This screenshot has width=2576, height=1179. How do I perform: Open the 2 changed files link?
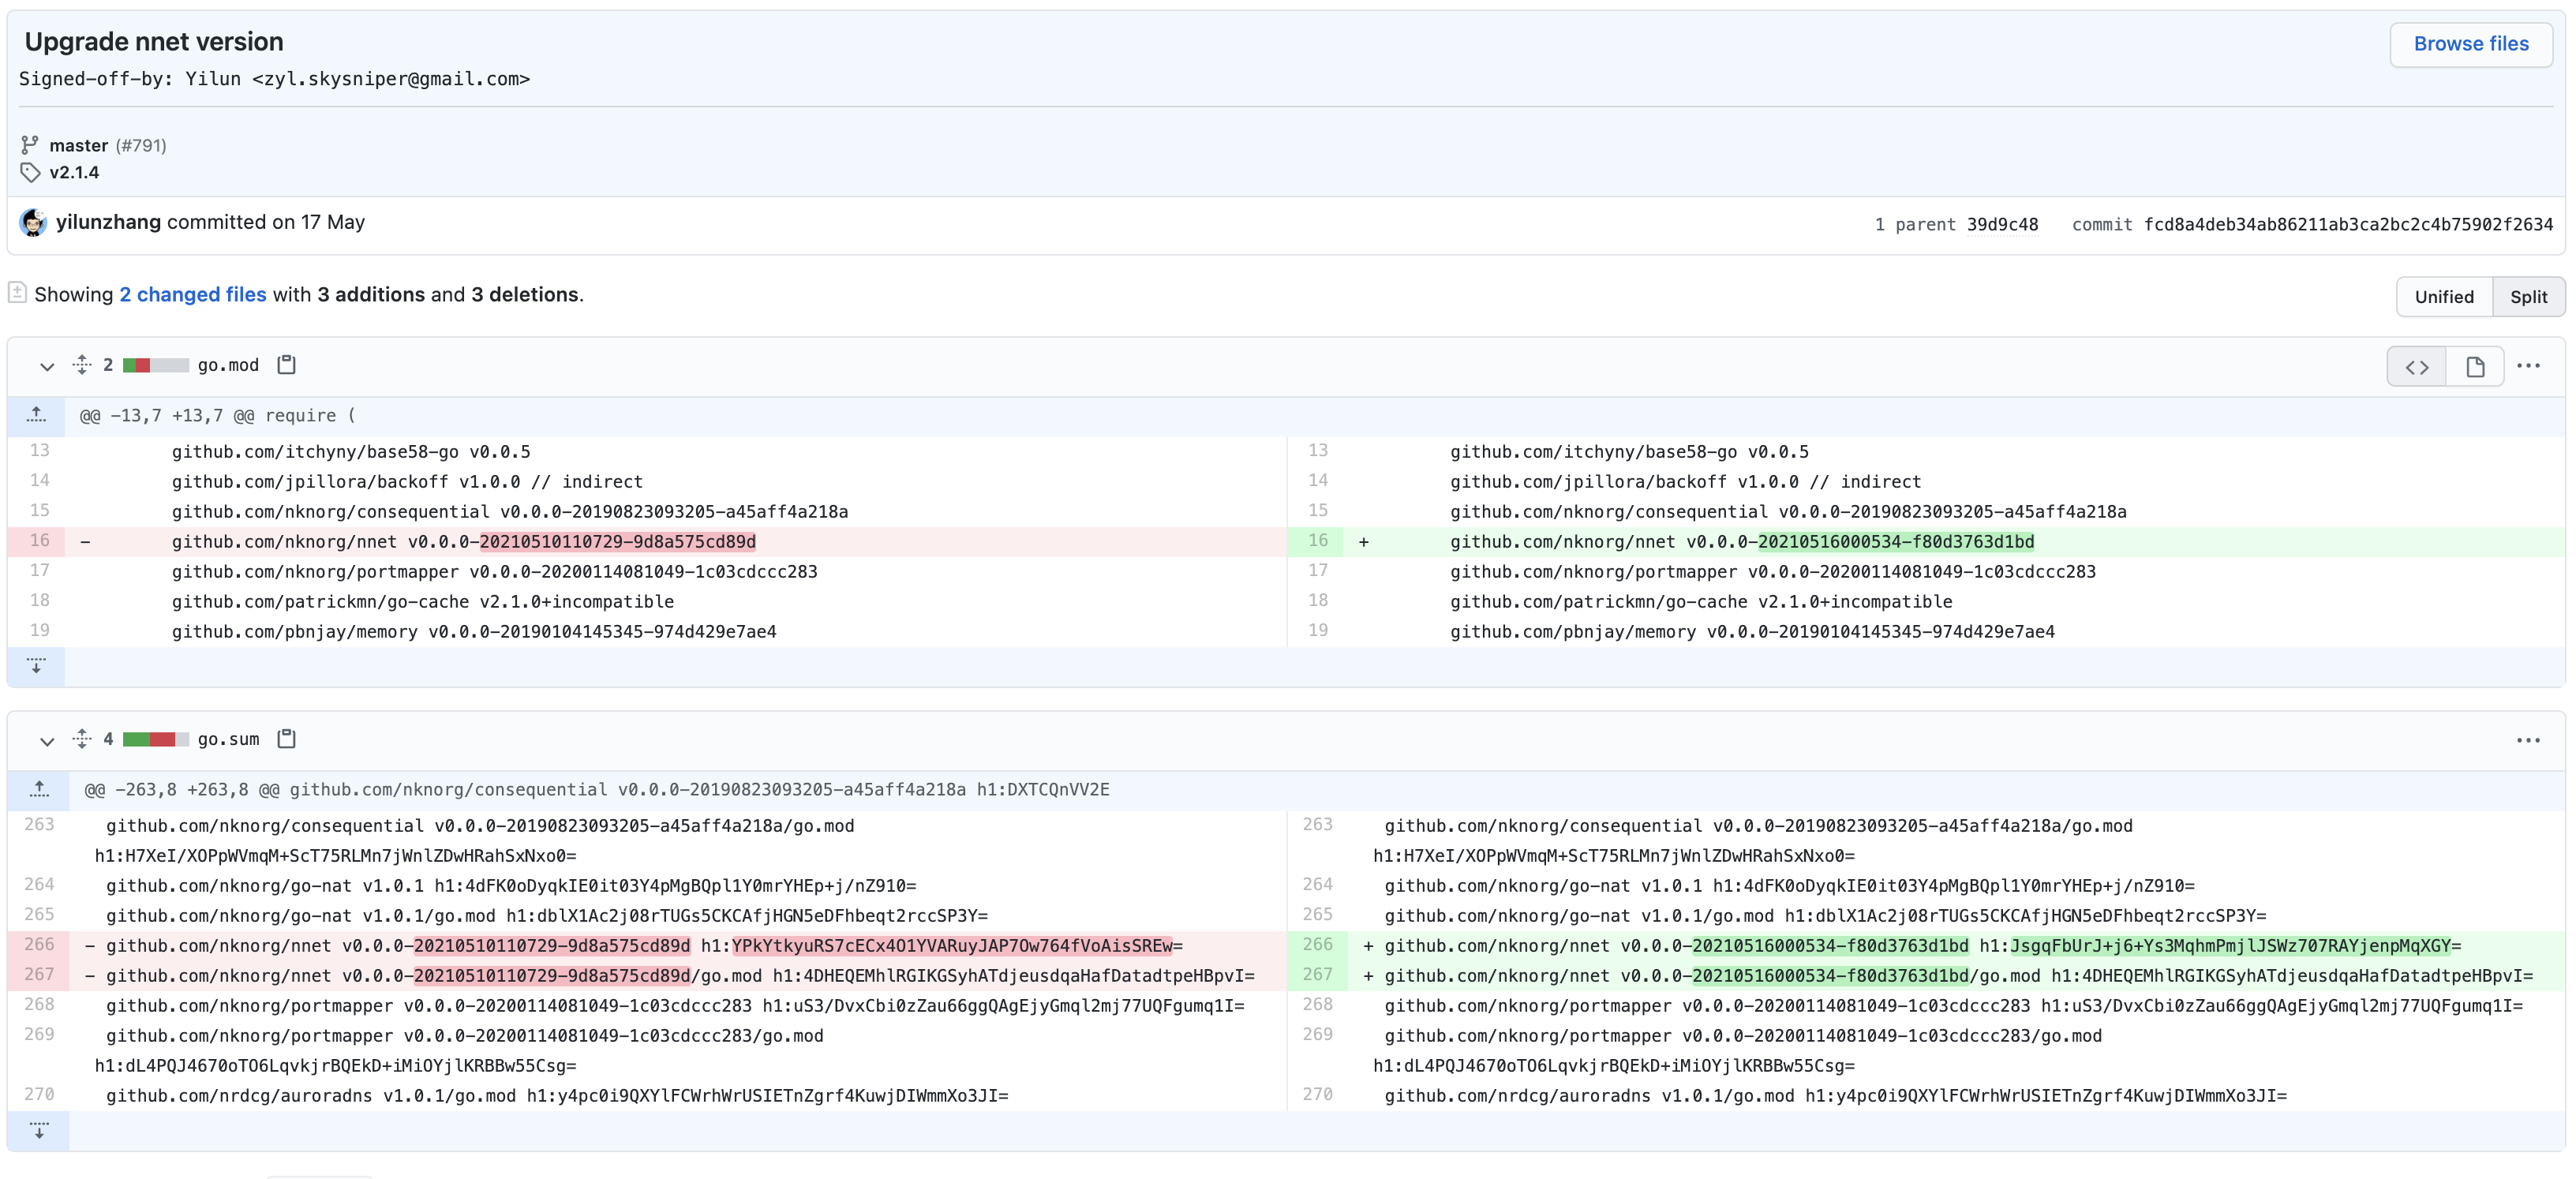click(x=193, y=295)
